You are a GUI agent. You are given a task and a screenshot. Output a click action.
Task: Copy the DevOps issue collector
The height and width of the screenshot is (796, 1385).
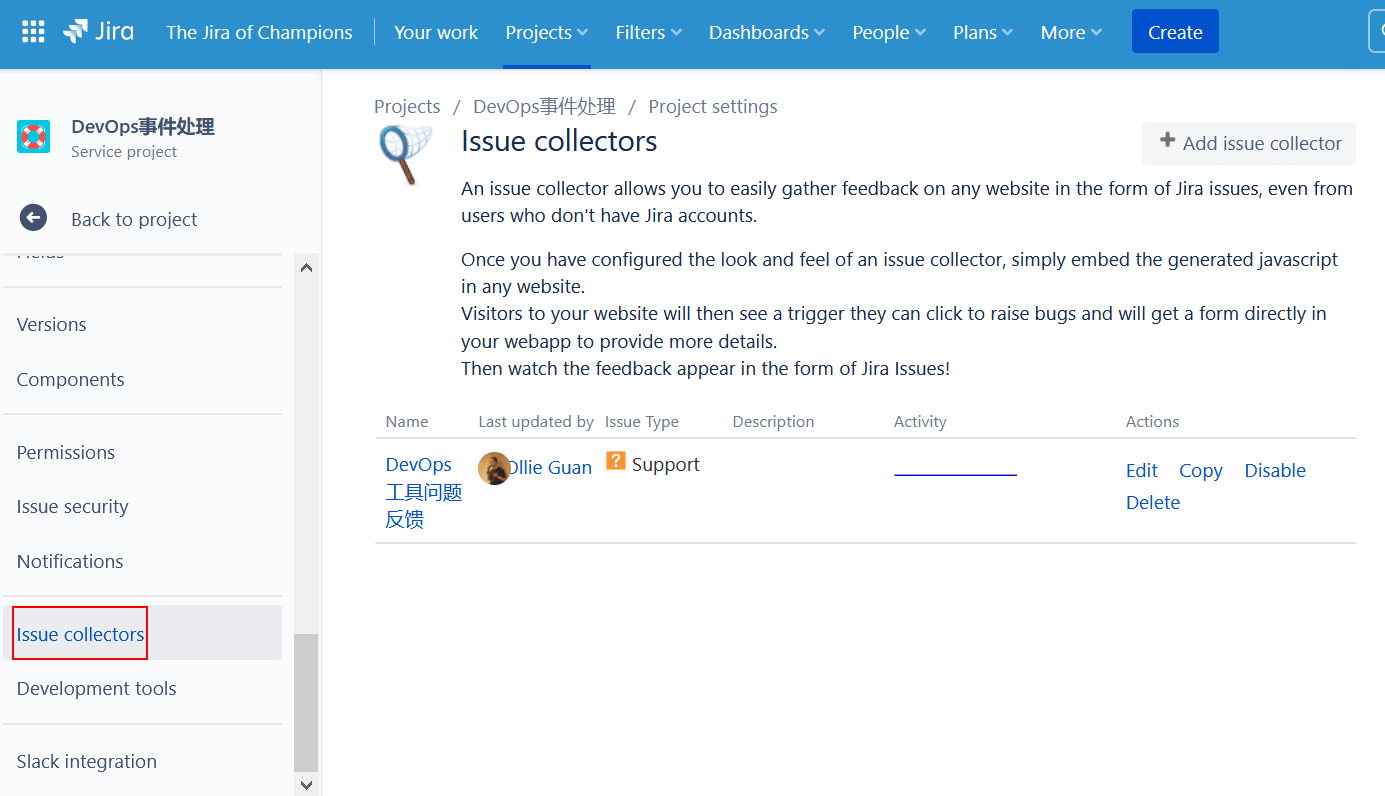pyautogui.click(x=1200, y=470)
